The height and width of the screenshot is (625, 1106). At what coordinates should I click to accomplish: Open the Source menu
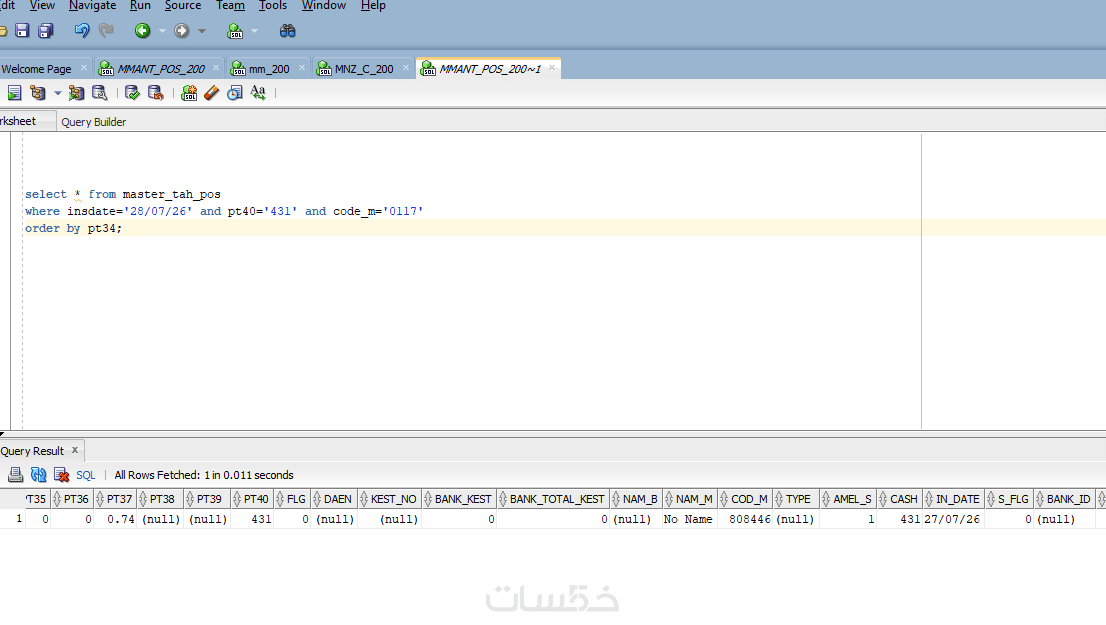coord(183,6)
